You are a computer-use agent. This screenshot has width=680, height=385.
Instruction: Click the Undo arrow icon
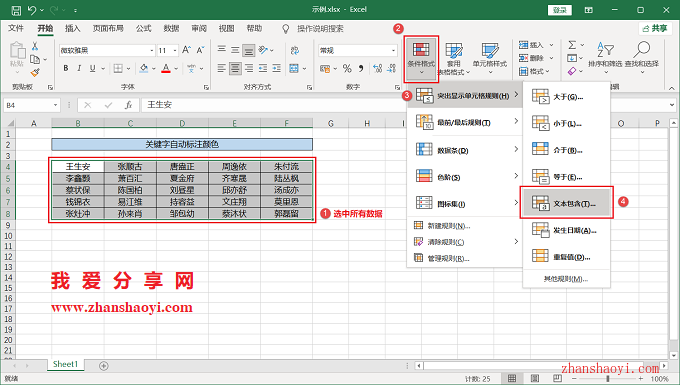[32, 10]
